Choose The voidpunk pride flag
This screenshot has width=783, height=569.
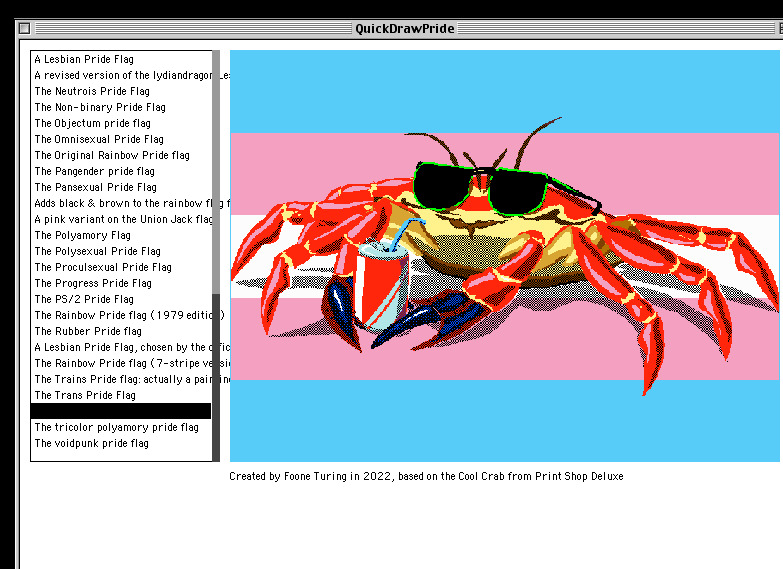coord(121,443)
